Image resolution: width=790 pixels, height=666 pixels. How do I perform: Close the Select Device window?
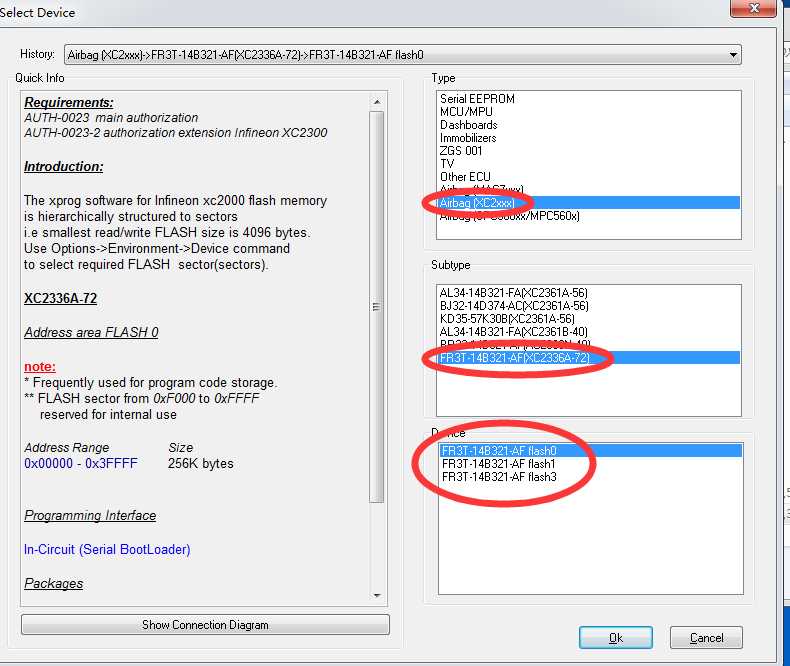tap(749, 9)
